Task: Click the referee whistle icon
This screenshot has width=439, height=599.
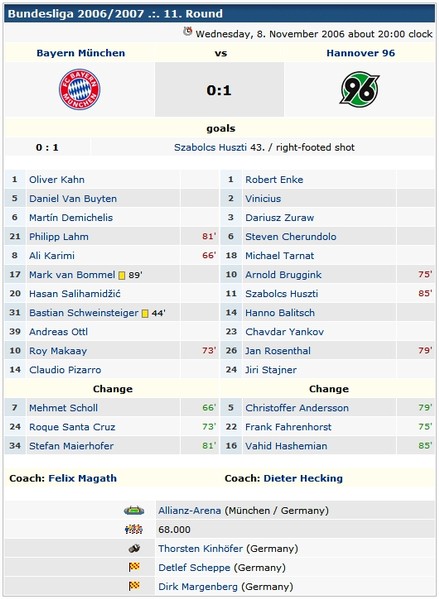Action: 134,549
